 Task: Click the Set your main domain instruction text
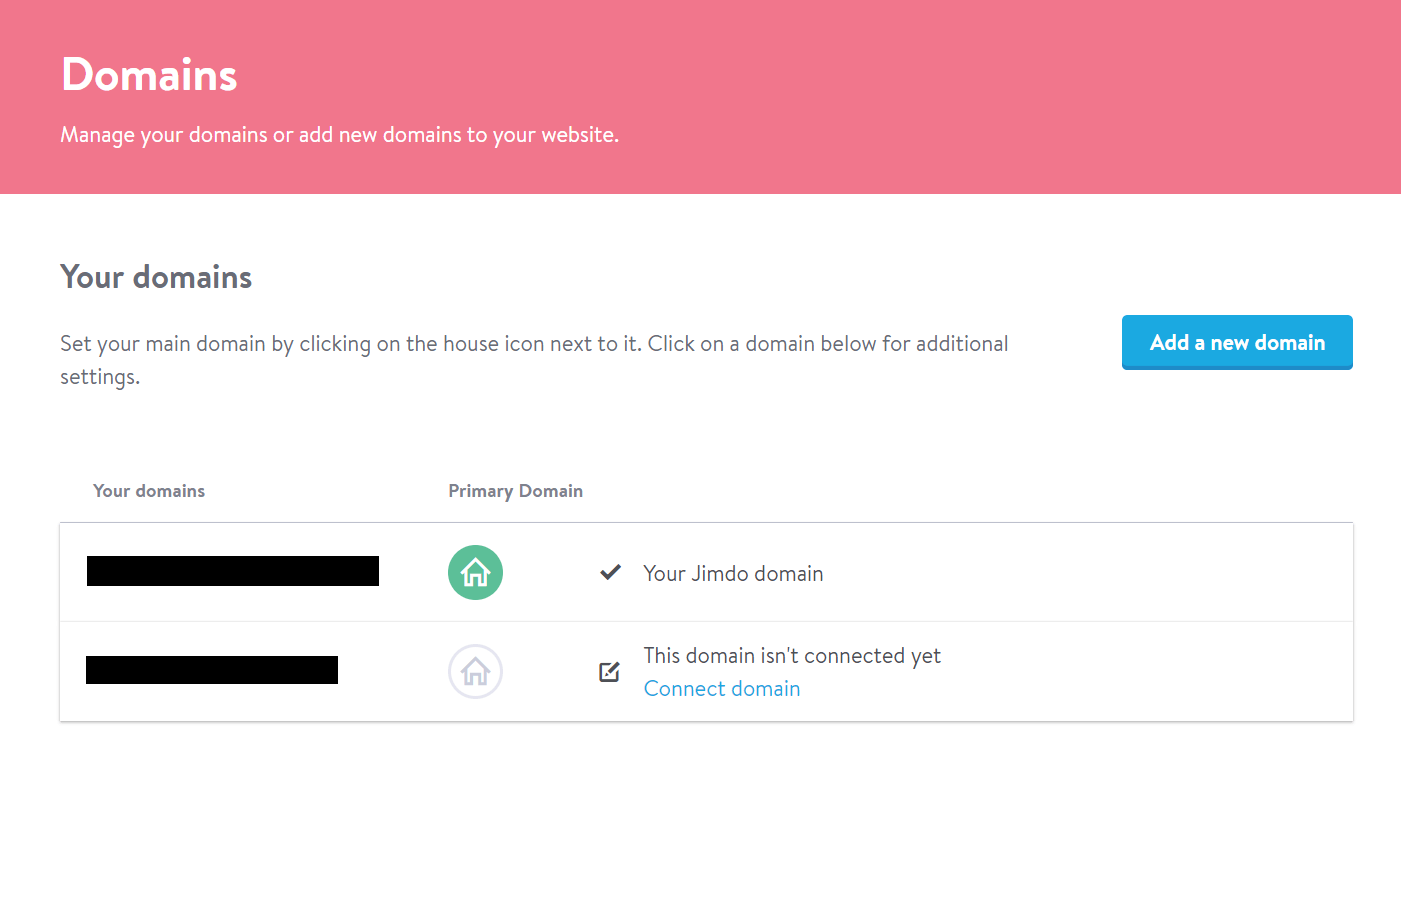pos(533,344)
